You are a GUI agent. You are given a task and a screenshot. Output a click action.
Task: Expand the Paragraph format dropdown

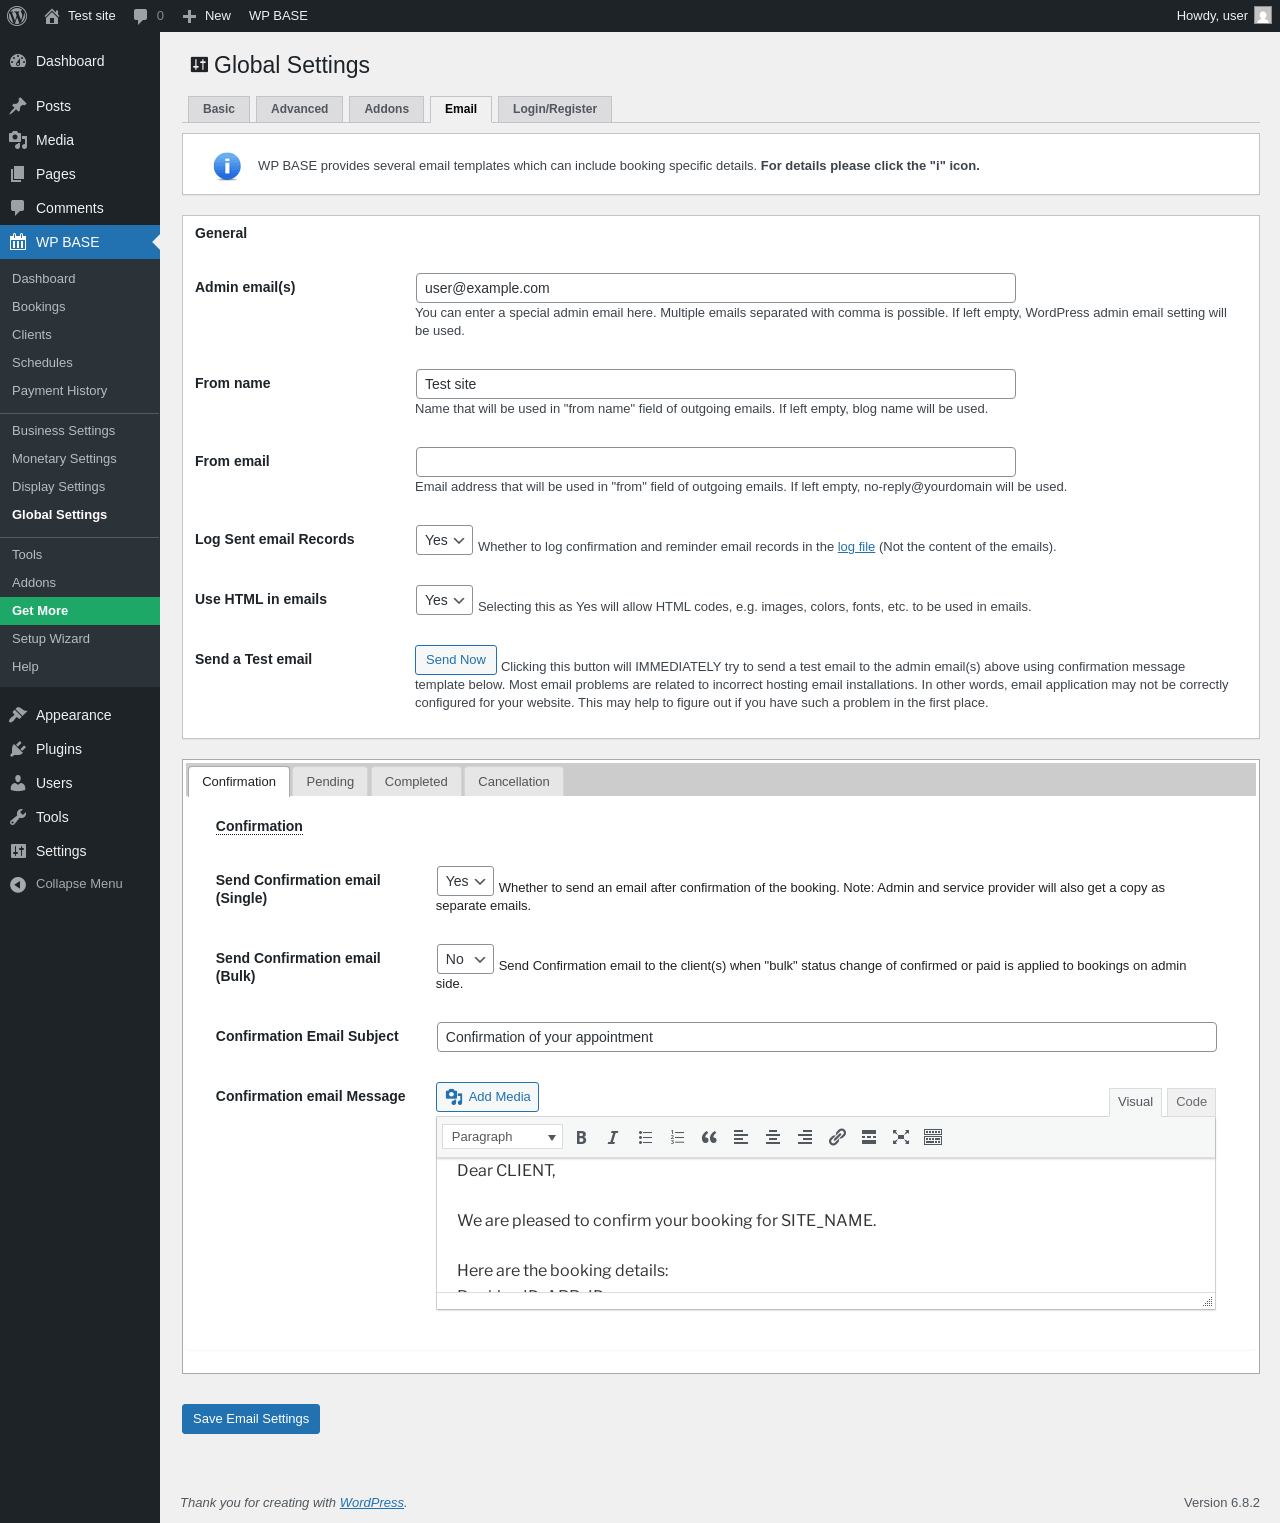[502, 1137]
